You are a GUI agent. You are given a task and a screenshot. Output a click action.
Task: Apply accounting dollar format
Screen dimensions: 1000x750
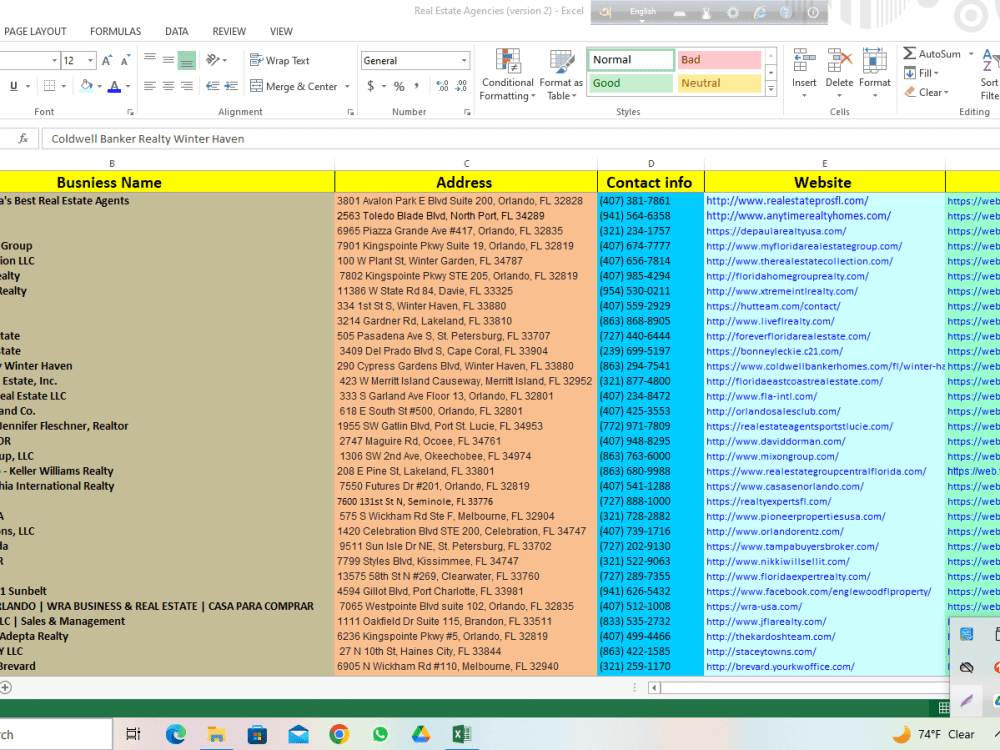point(371,86)
